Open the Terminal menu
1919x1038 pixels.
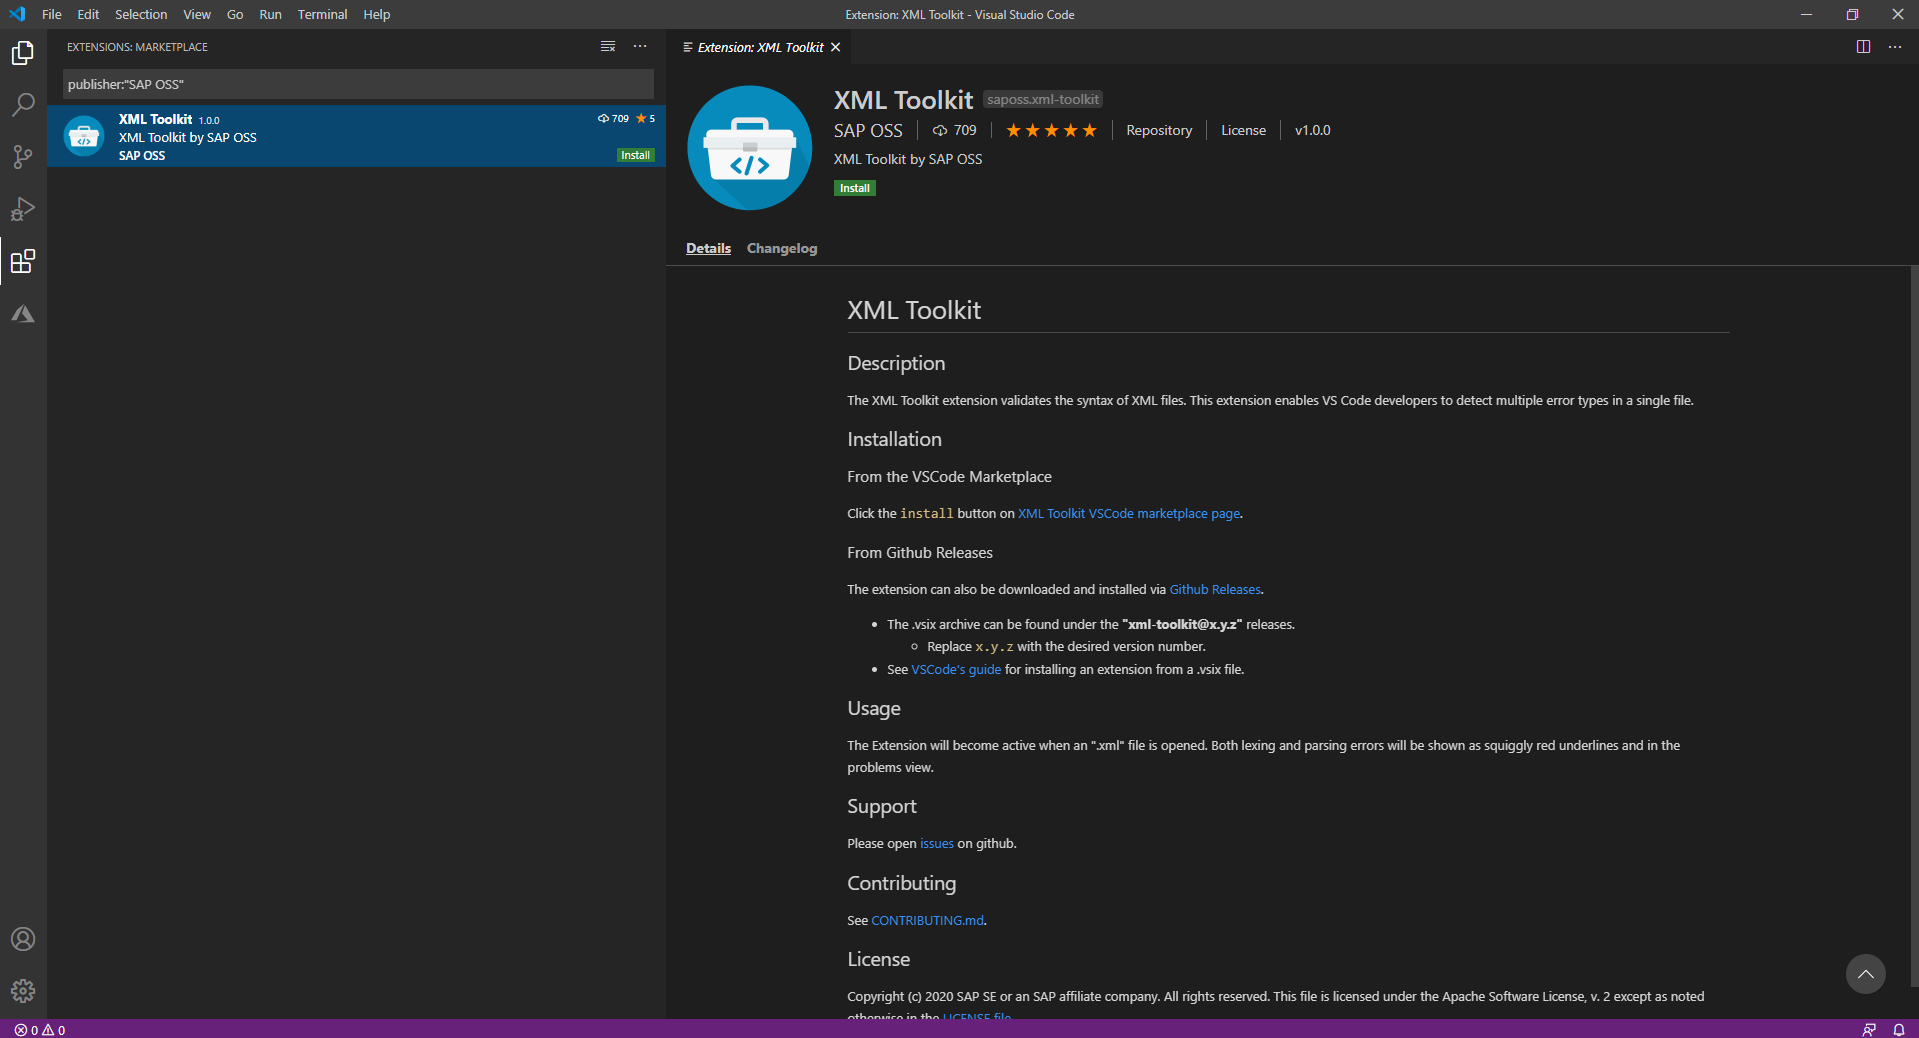[x=321, y=14]
